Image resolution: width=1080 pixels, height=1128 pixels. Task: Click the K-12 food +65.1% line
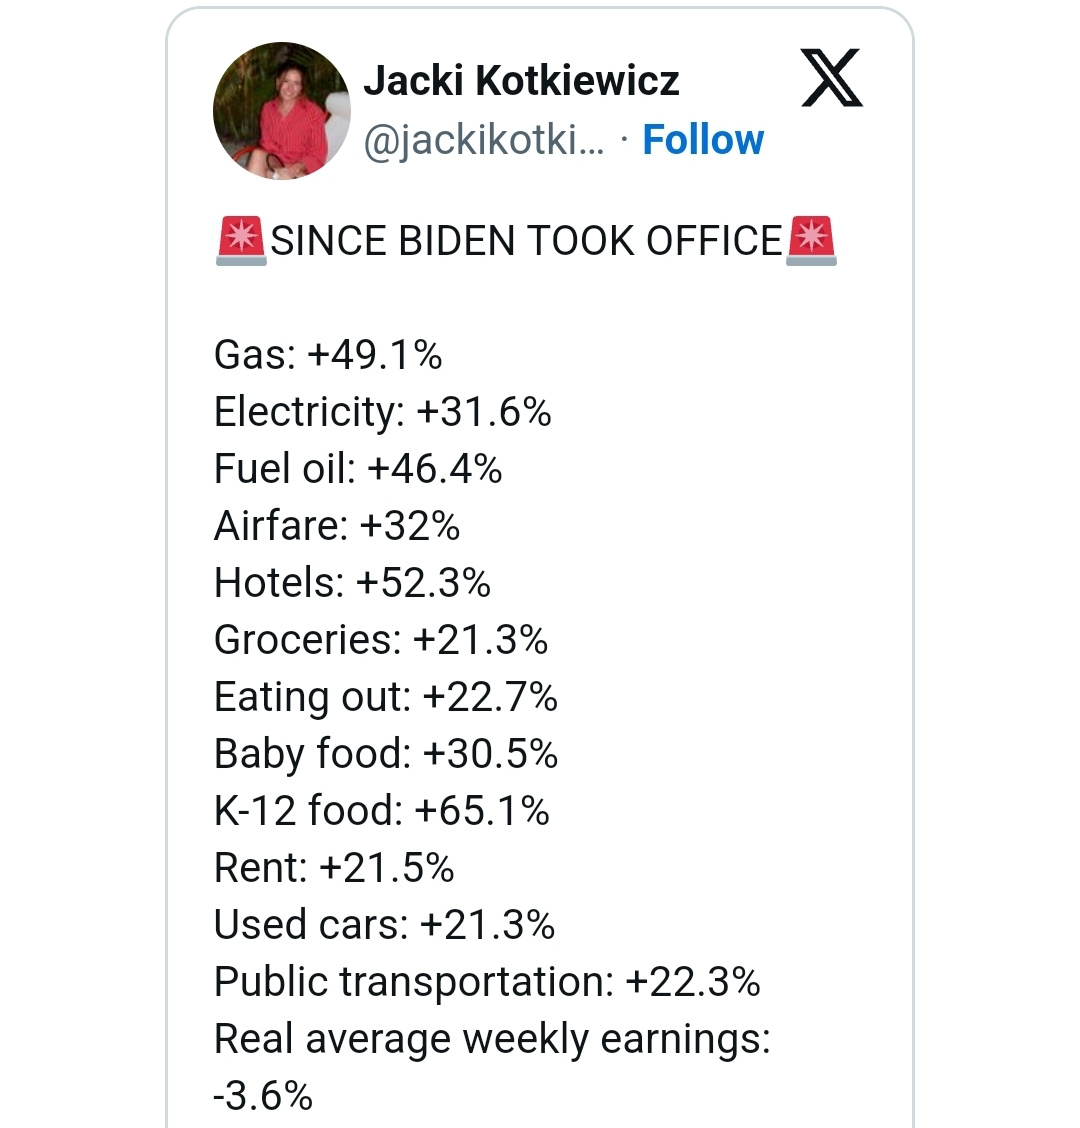381,811
